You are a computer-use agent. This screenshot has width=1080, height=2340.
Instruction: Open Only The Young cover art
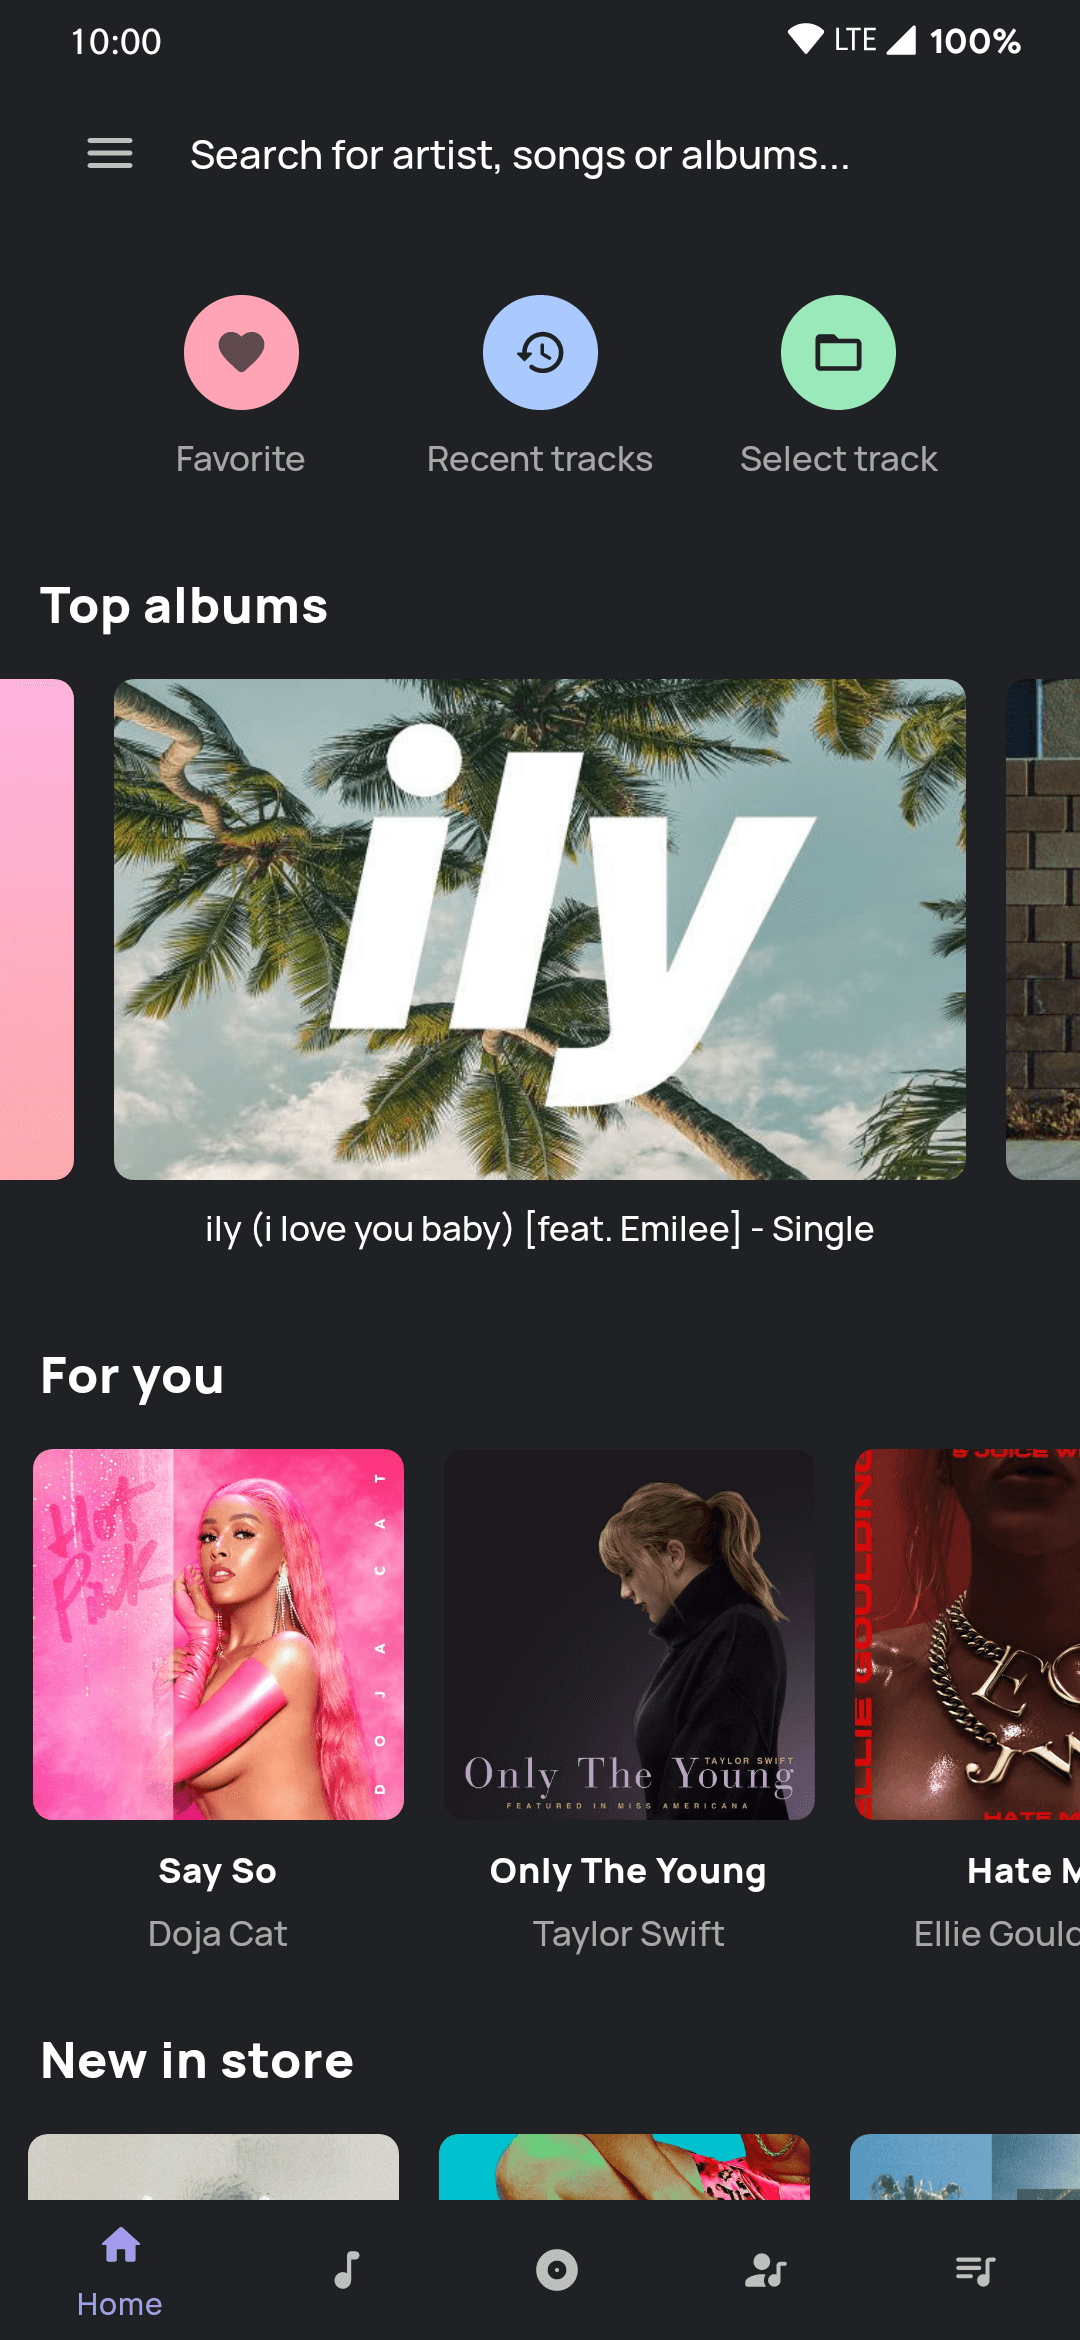coord(629,1634)
